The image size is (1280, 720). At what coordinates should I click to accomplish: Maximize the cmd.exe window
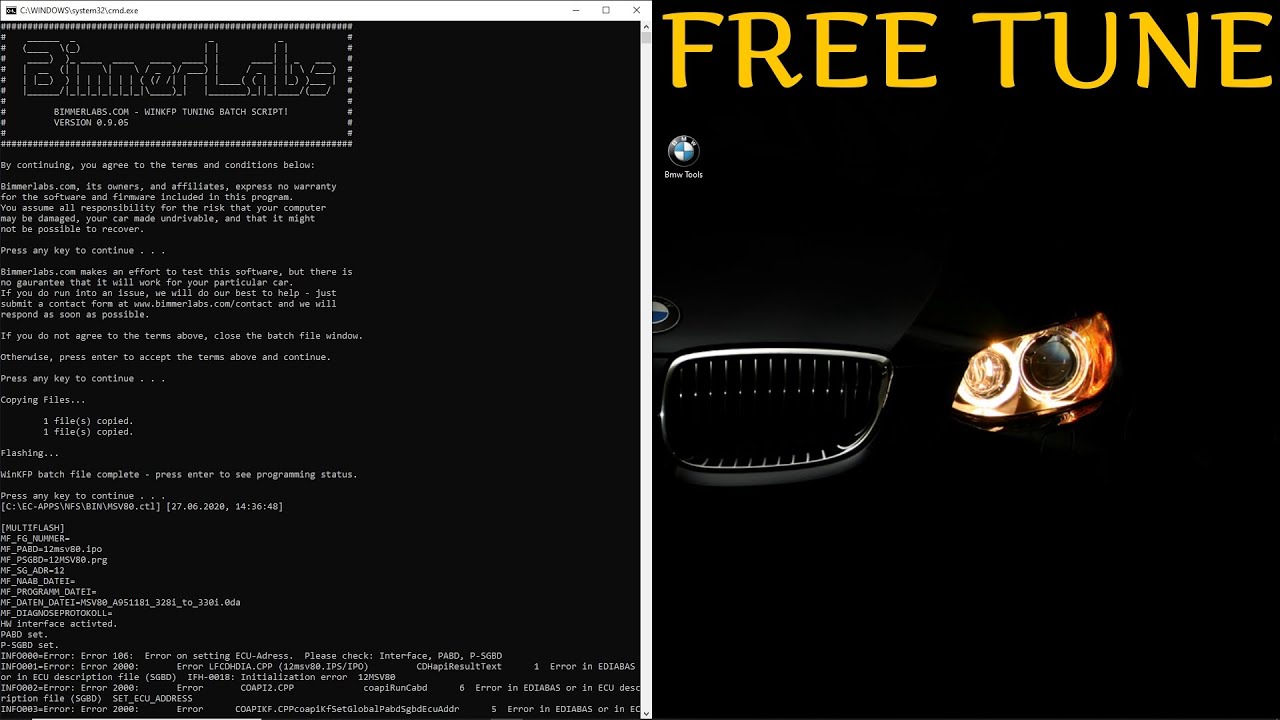point(606,10)
